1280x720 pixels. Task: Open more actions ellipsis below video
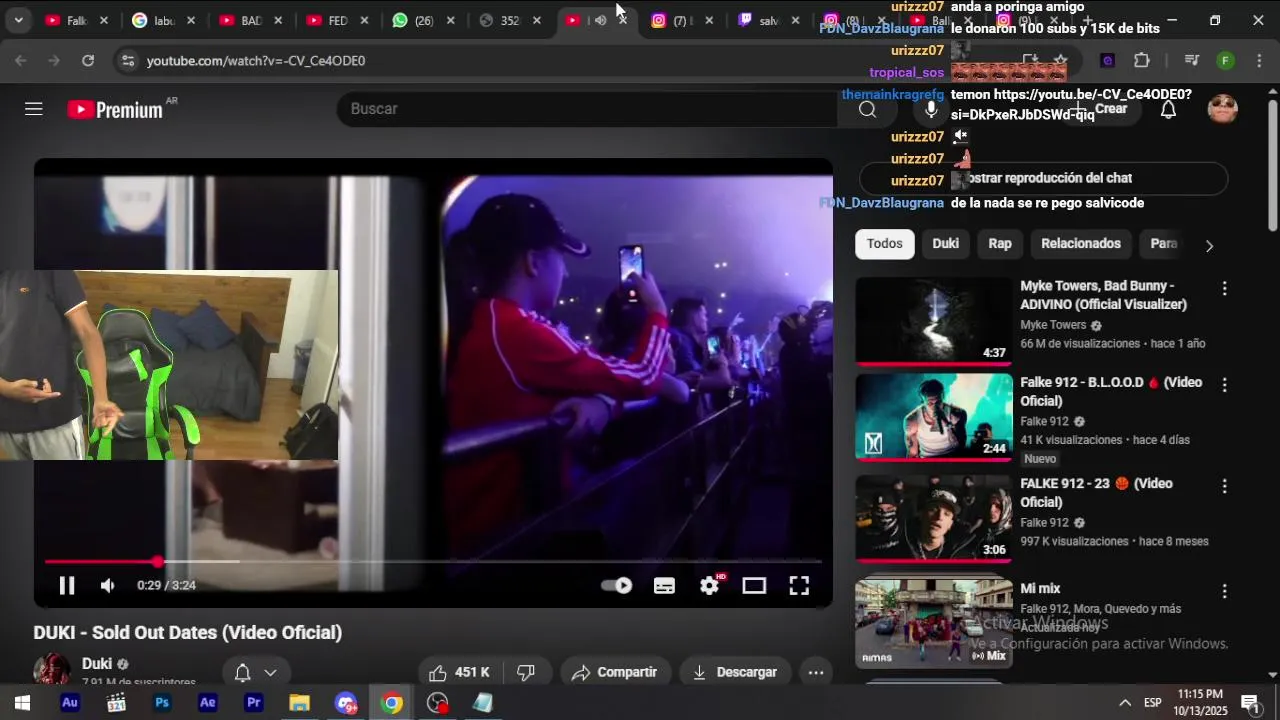(816, 673)
